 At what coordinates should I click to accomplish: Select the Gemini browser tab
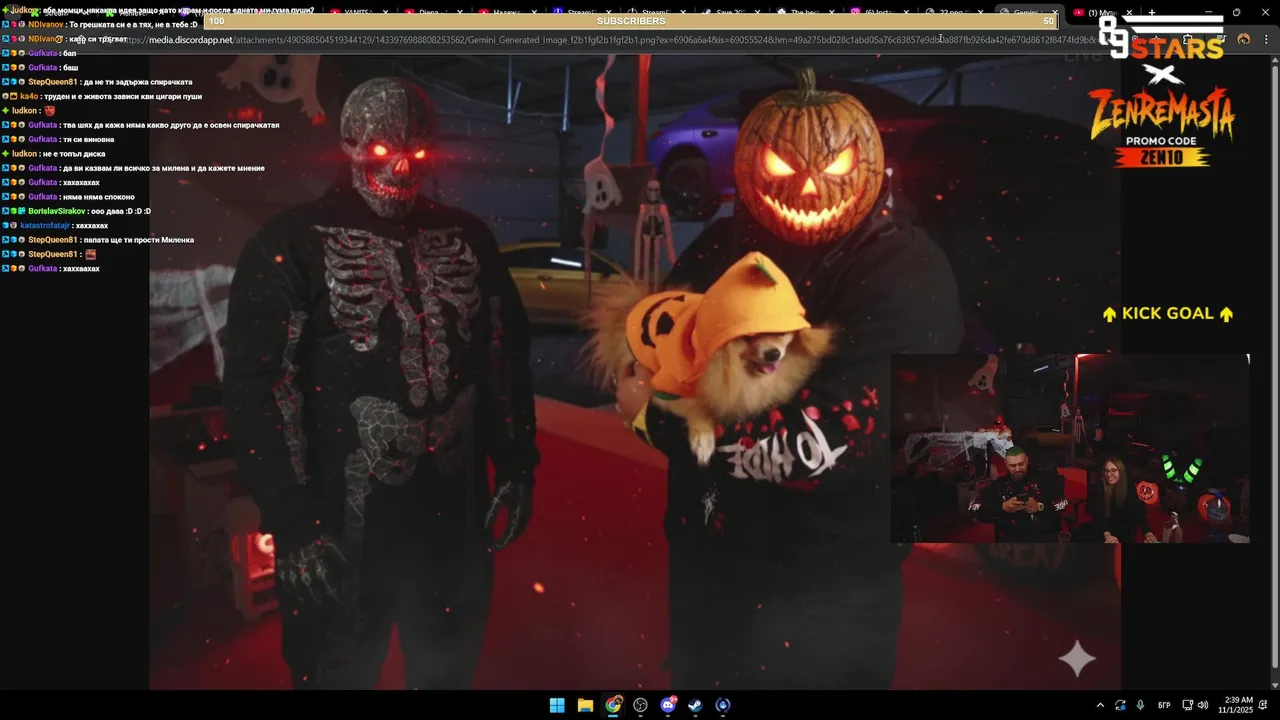1026,12
